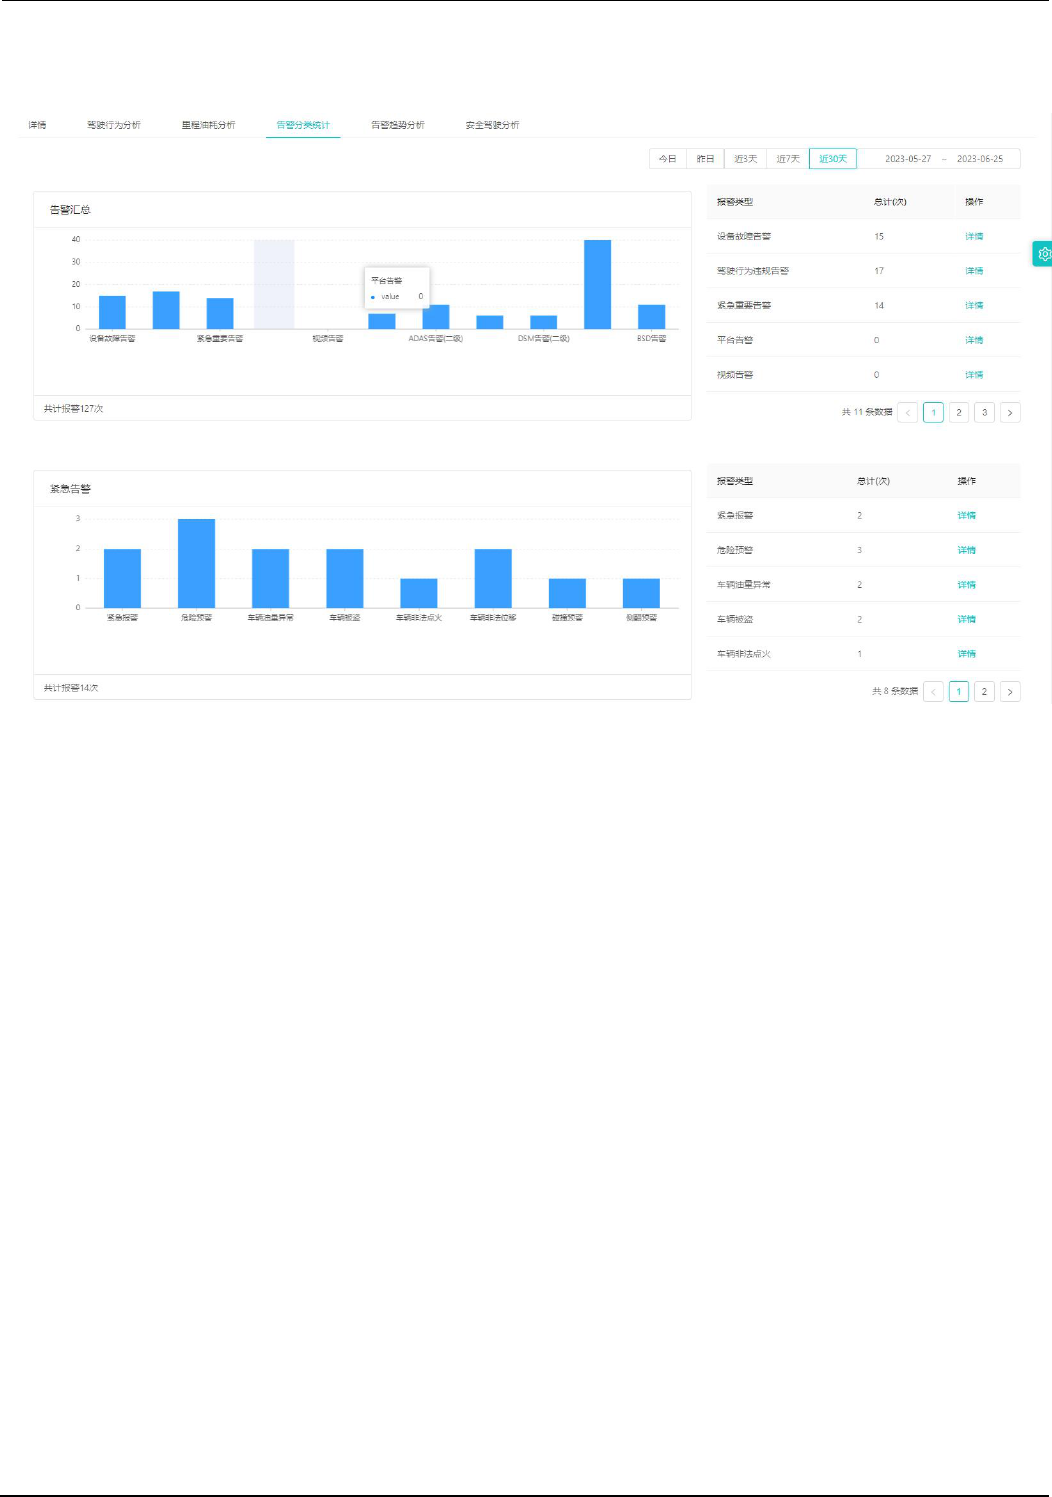Switch to the 安全驾驶分析 tab
Viewport: 1052px width, 1497px height.
pos(492,125)
